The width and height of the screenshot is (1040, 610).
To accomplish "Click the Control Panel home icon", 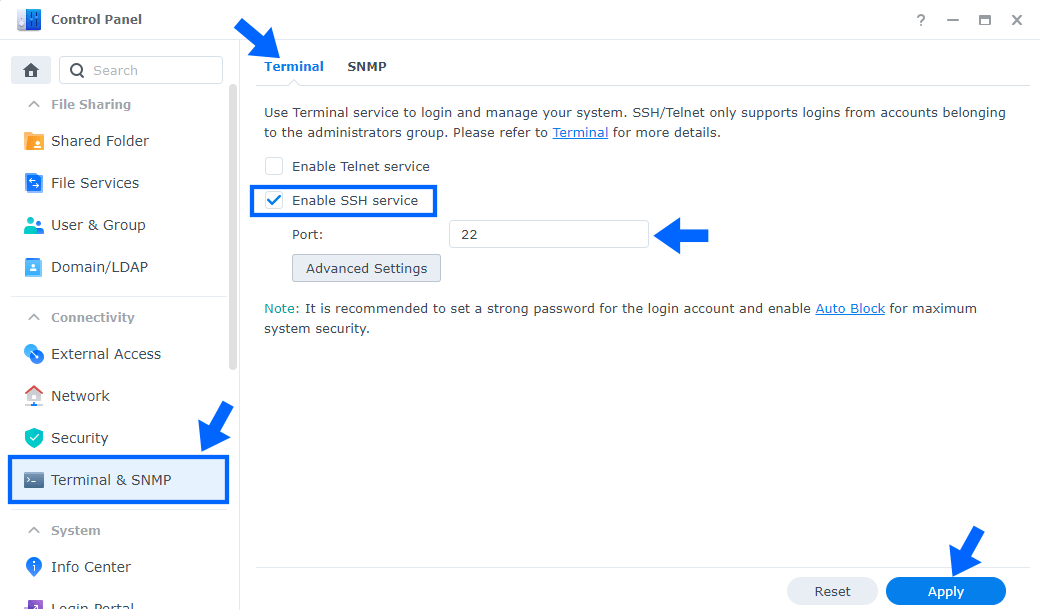I will click(x=30, y=70).
